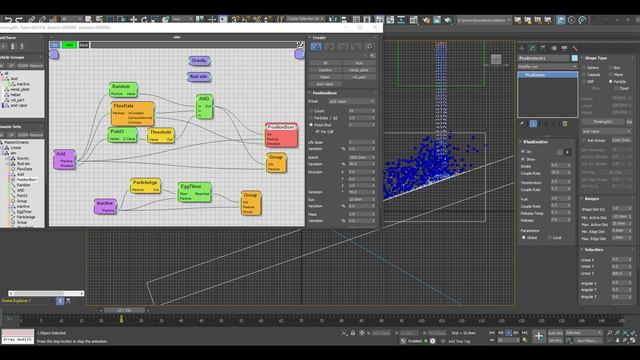Viewport: 640px width, 360px height.
Task: Select the Pistol Shot radio option
Action: point(311,125)
